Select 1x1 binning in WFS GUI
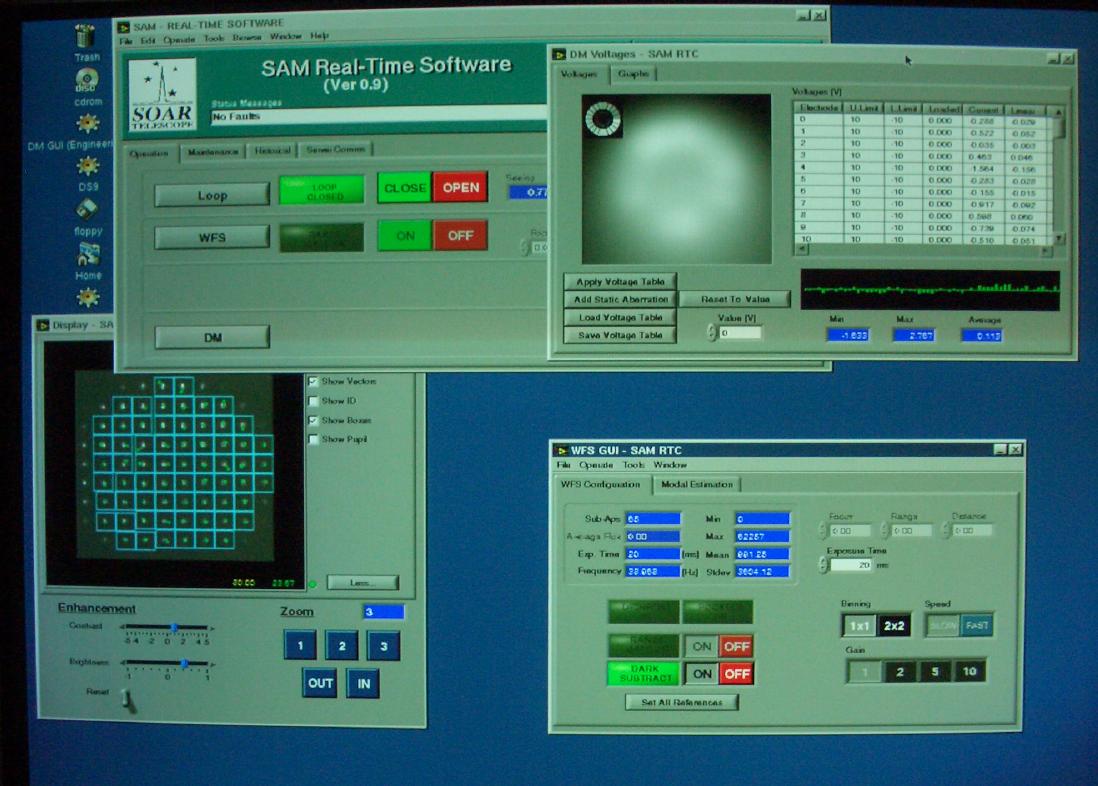Image resolution: width=1098 pixels, height=786 pixels. point(859,626)
